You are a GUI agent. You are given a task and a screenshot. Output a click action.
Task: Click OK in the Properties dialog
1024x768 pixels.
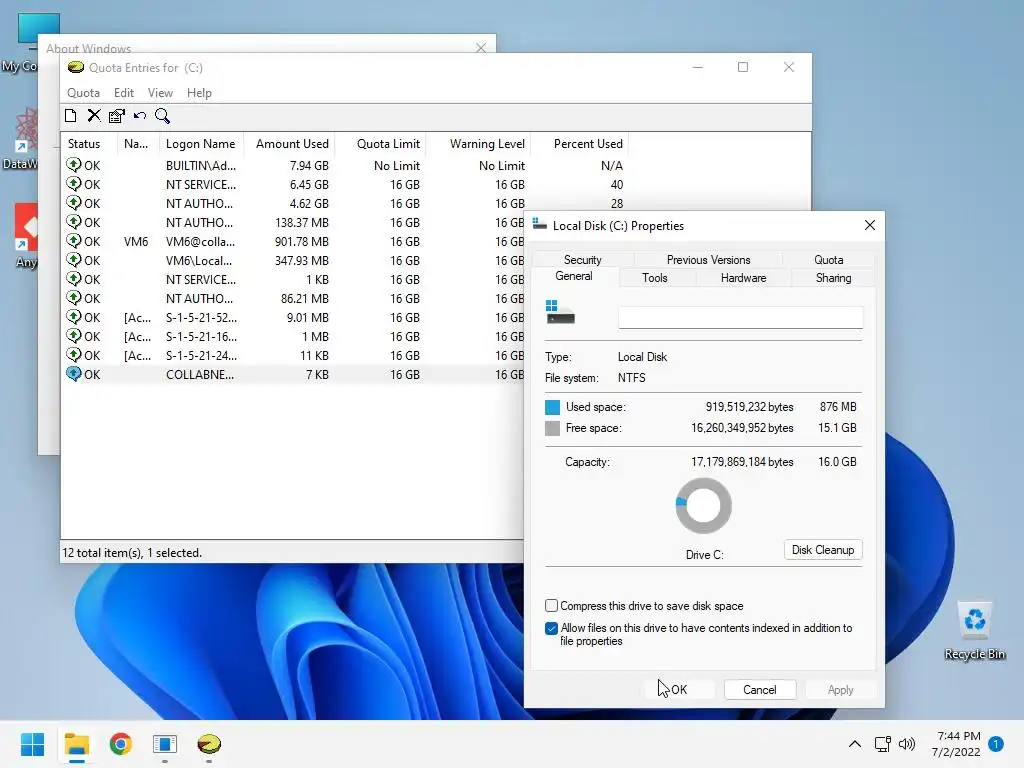coord(679,690)
